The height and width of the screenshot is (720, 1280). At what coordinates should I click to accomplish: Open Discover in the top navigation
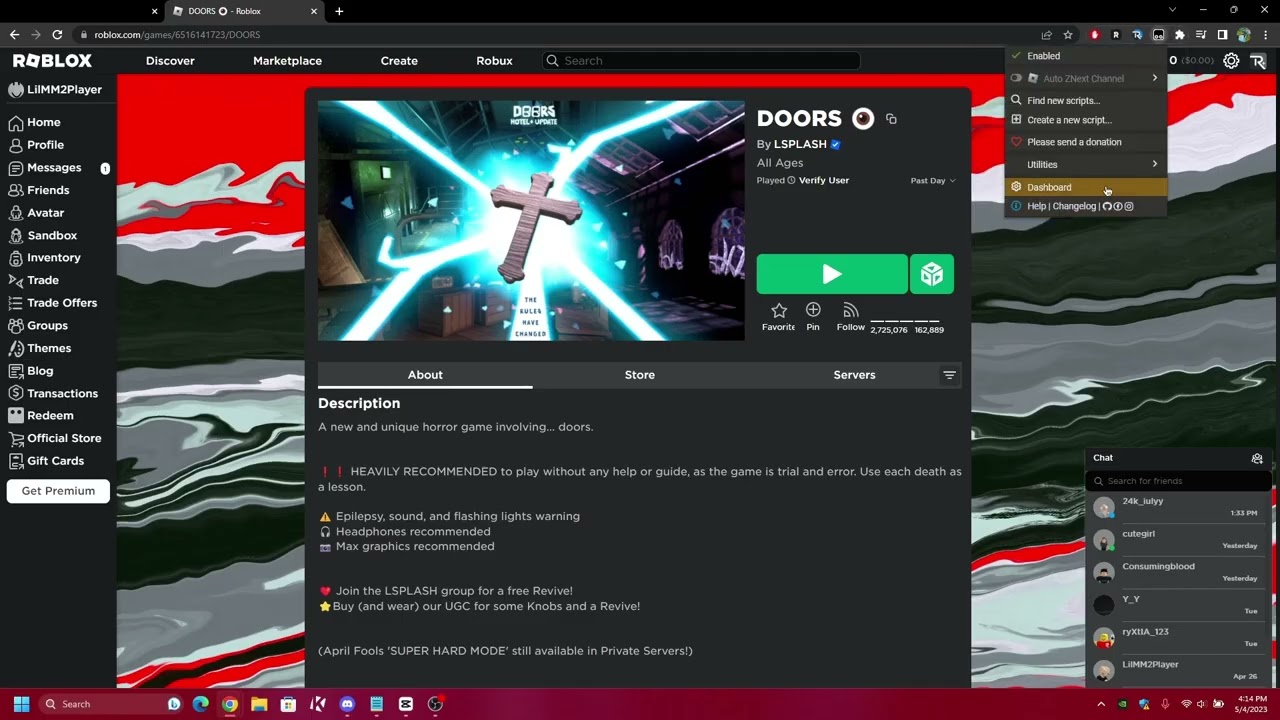[170, 61]
